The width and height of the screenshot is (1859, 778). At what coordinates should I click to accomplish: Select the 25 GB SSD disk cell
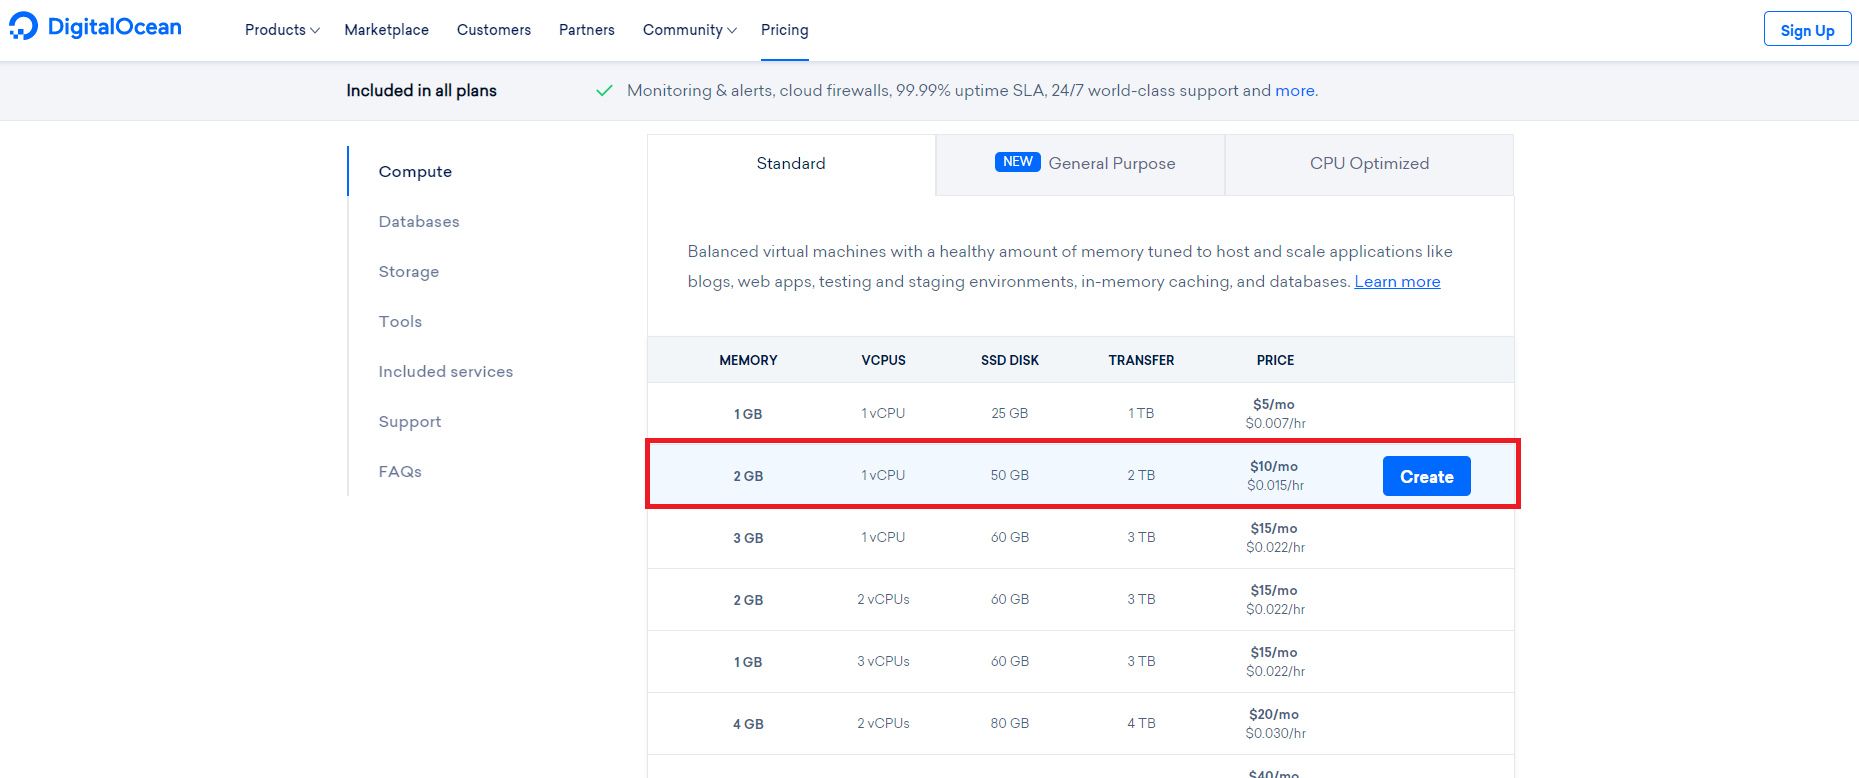[x=1010, y=413]
